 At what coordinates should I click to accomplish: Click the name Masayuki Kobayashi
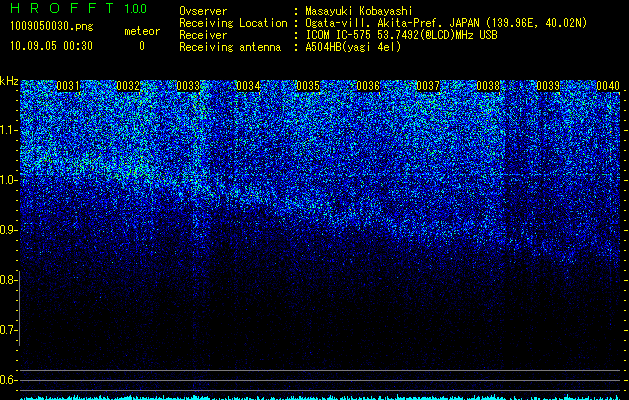(359, 11)
